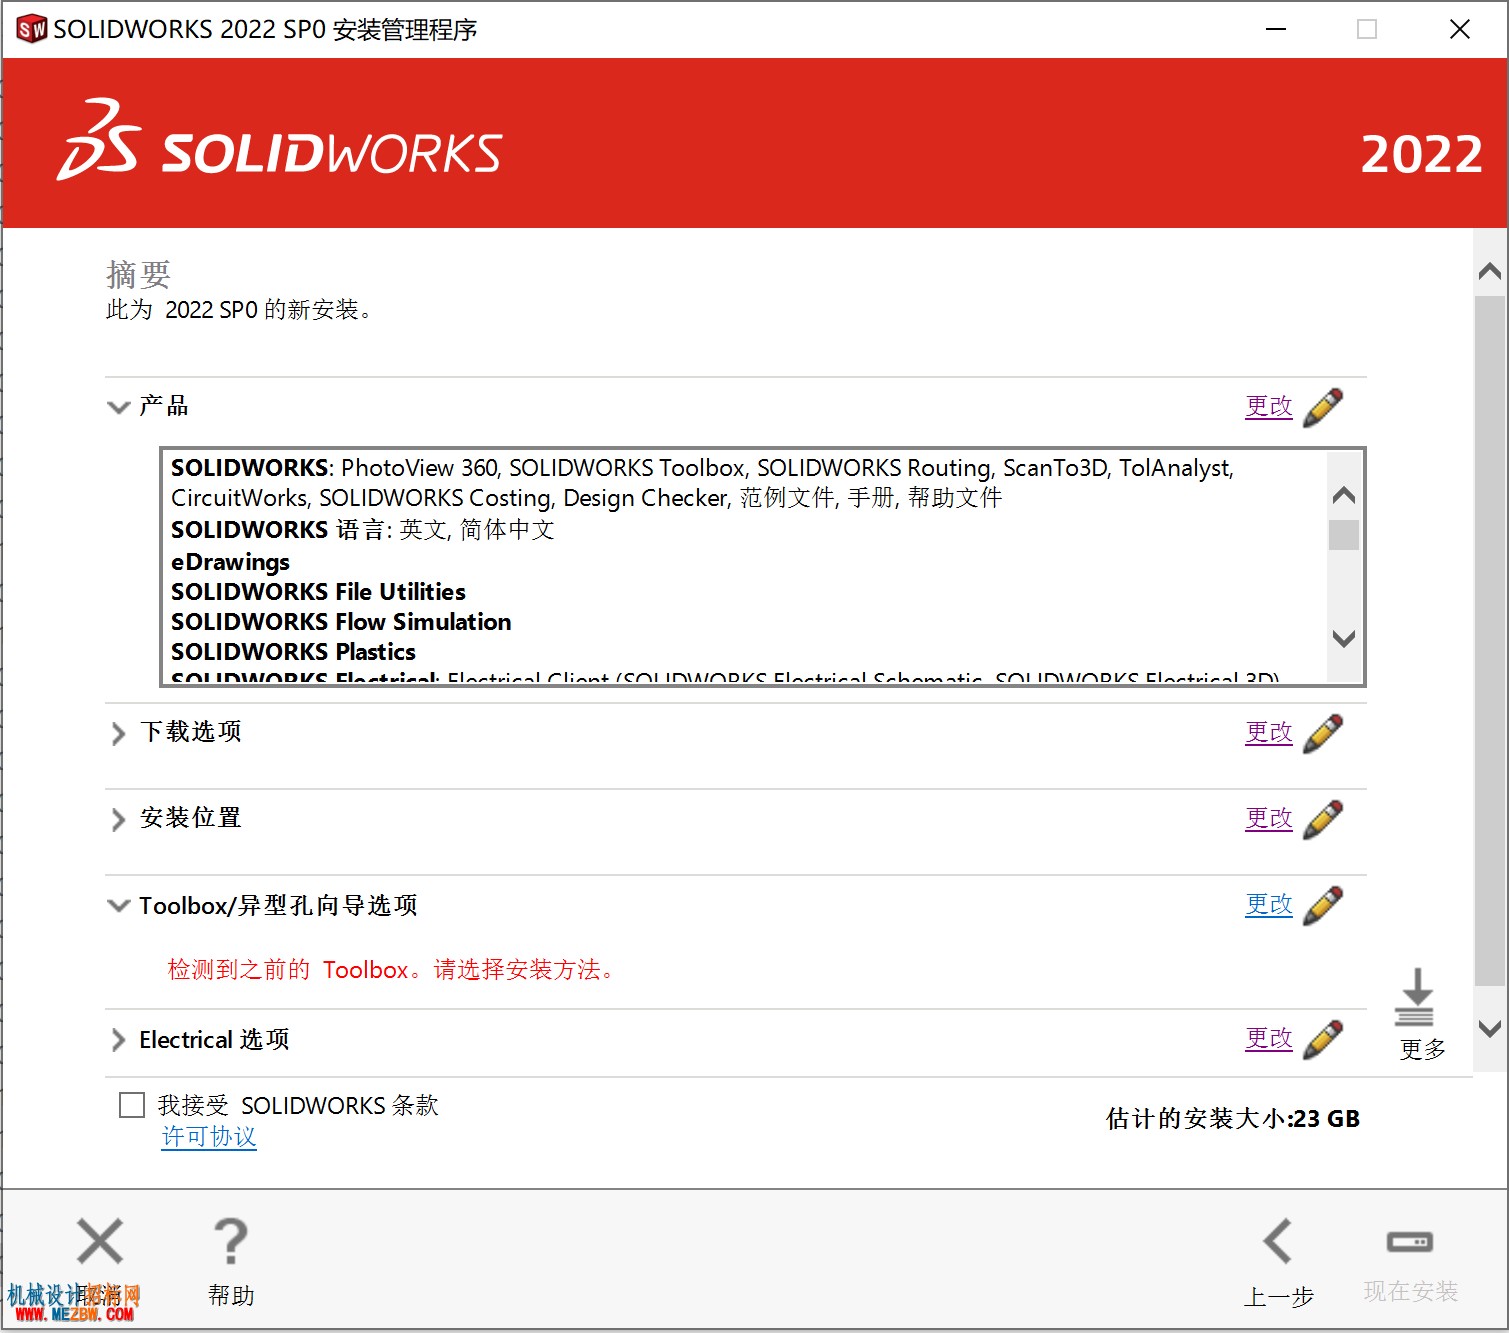Click main page scroll up arrow
This screenshot has height=1333, width=1509.
(1490, 271)
